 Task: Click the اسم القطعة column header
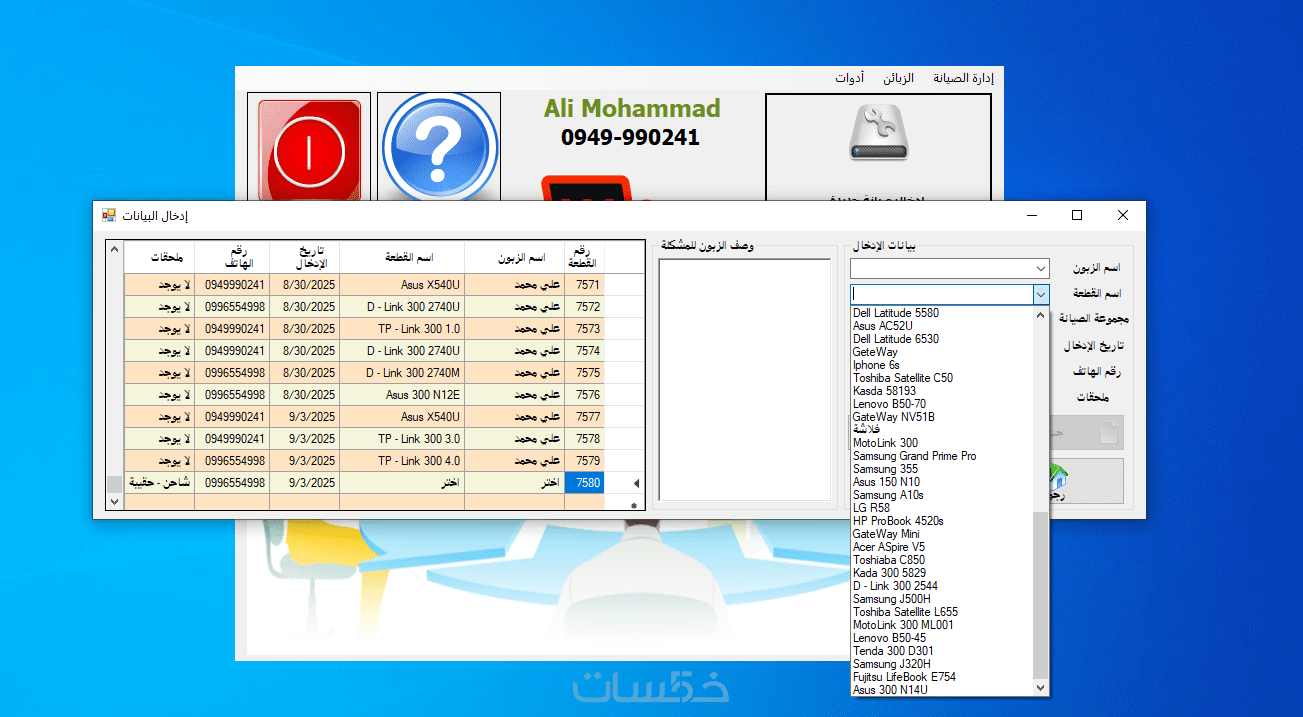402,257
